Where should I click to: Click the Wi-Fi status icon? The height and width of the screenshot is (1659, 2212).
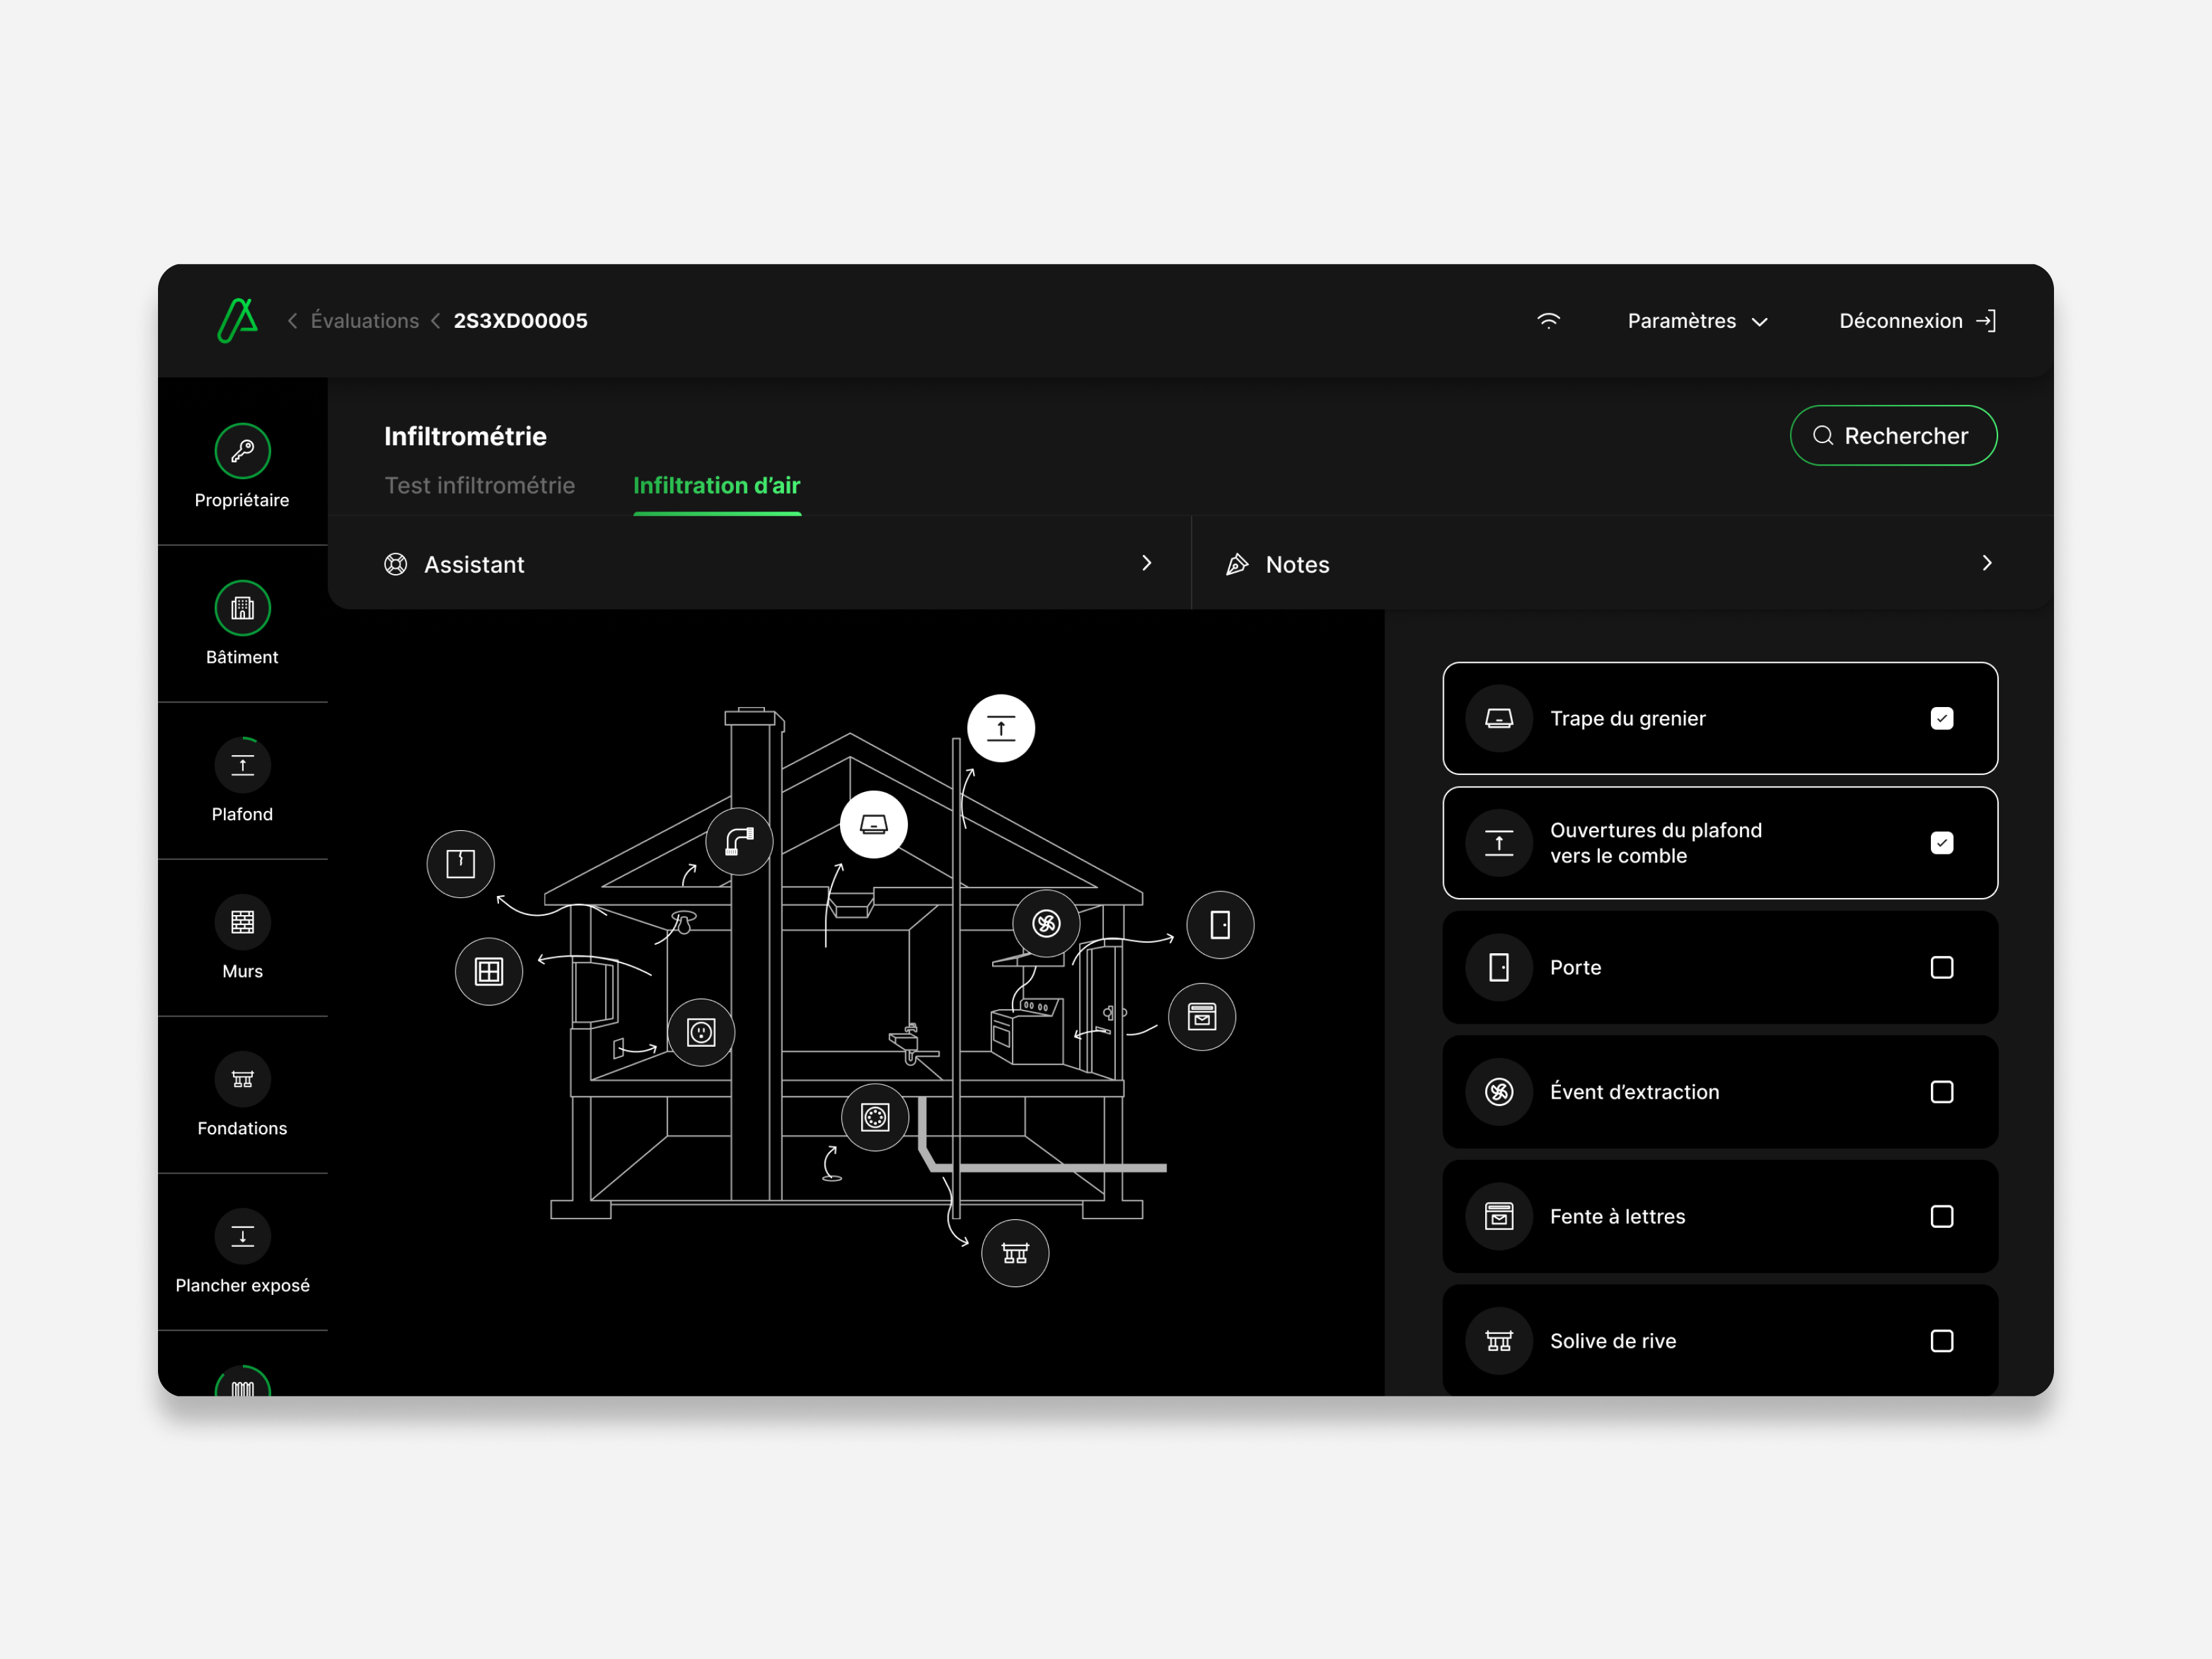pyautogui.click(x=1548, y=321)
